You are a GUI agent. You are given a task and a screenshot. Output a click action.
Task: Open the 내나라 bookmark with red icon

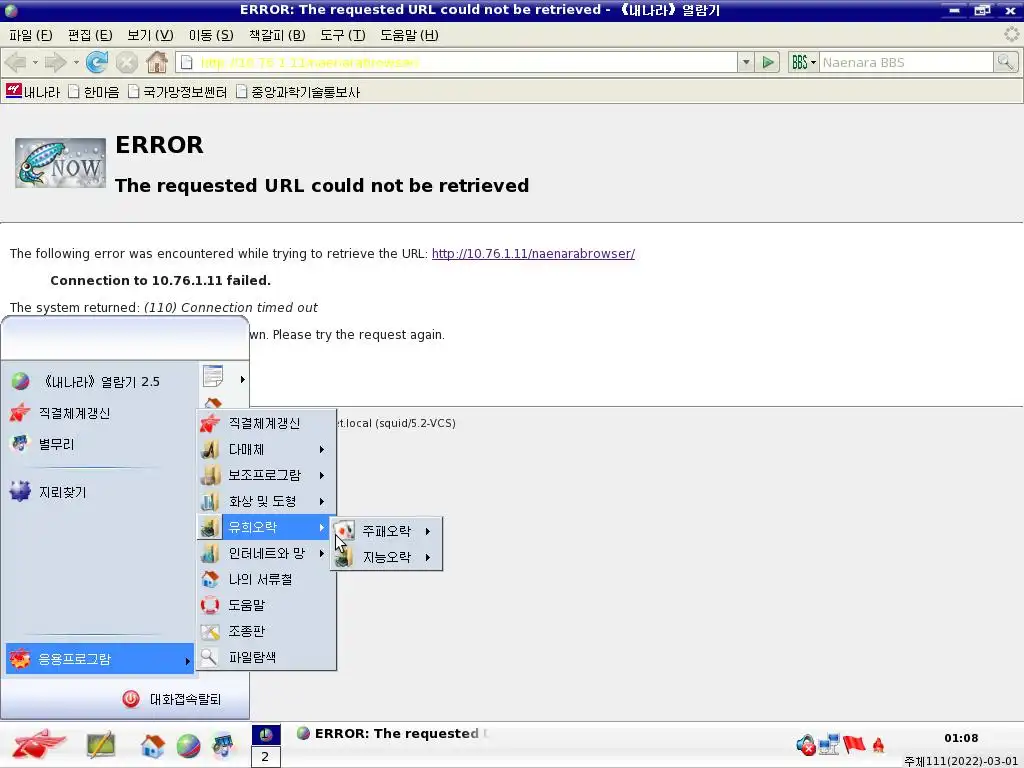[33, 91]
